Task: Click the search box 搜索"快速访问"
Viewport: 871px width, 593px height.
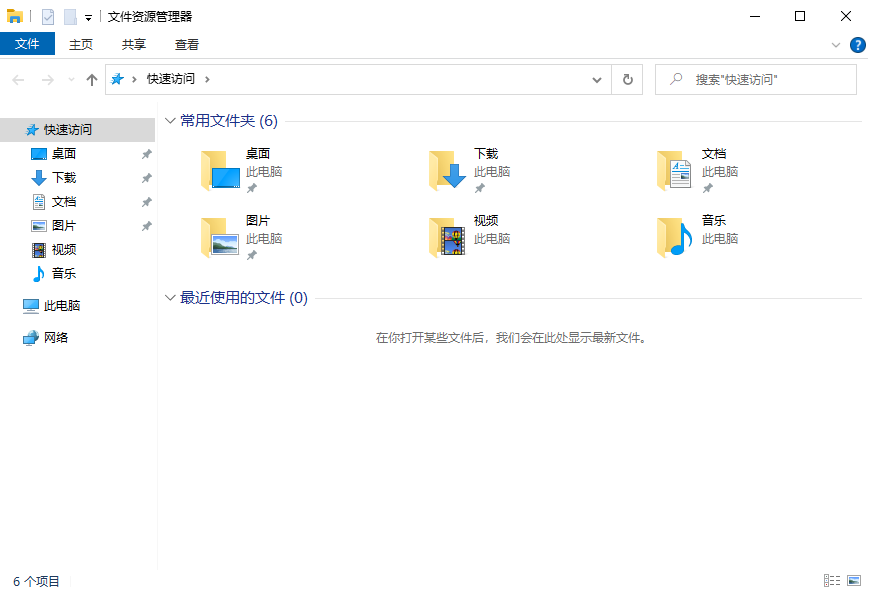Action: coord(755,79)
